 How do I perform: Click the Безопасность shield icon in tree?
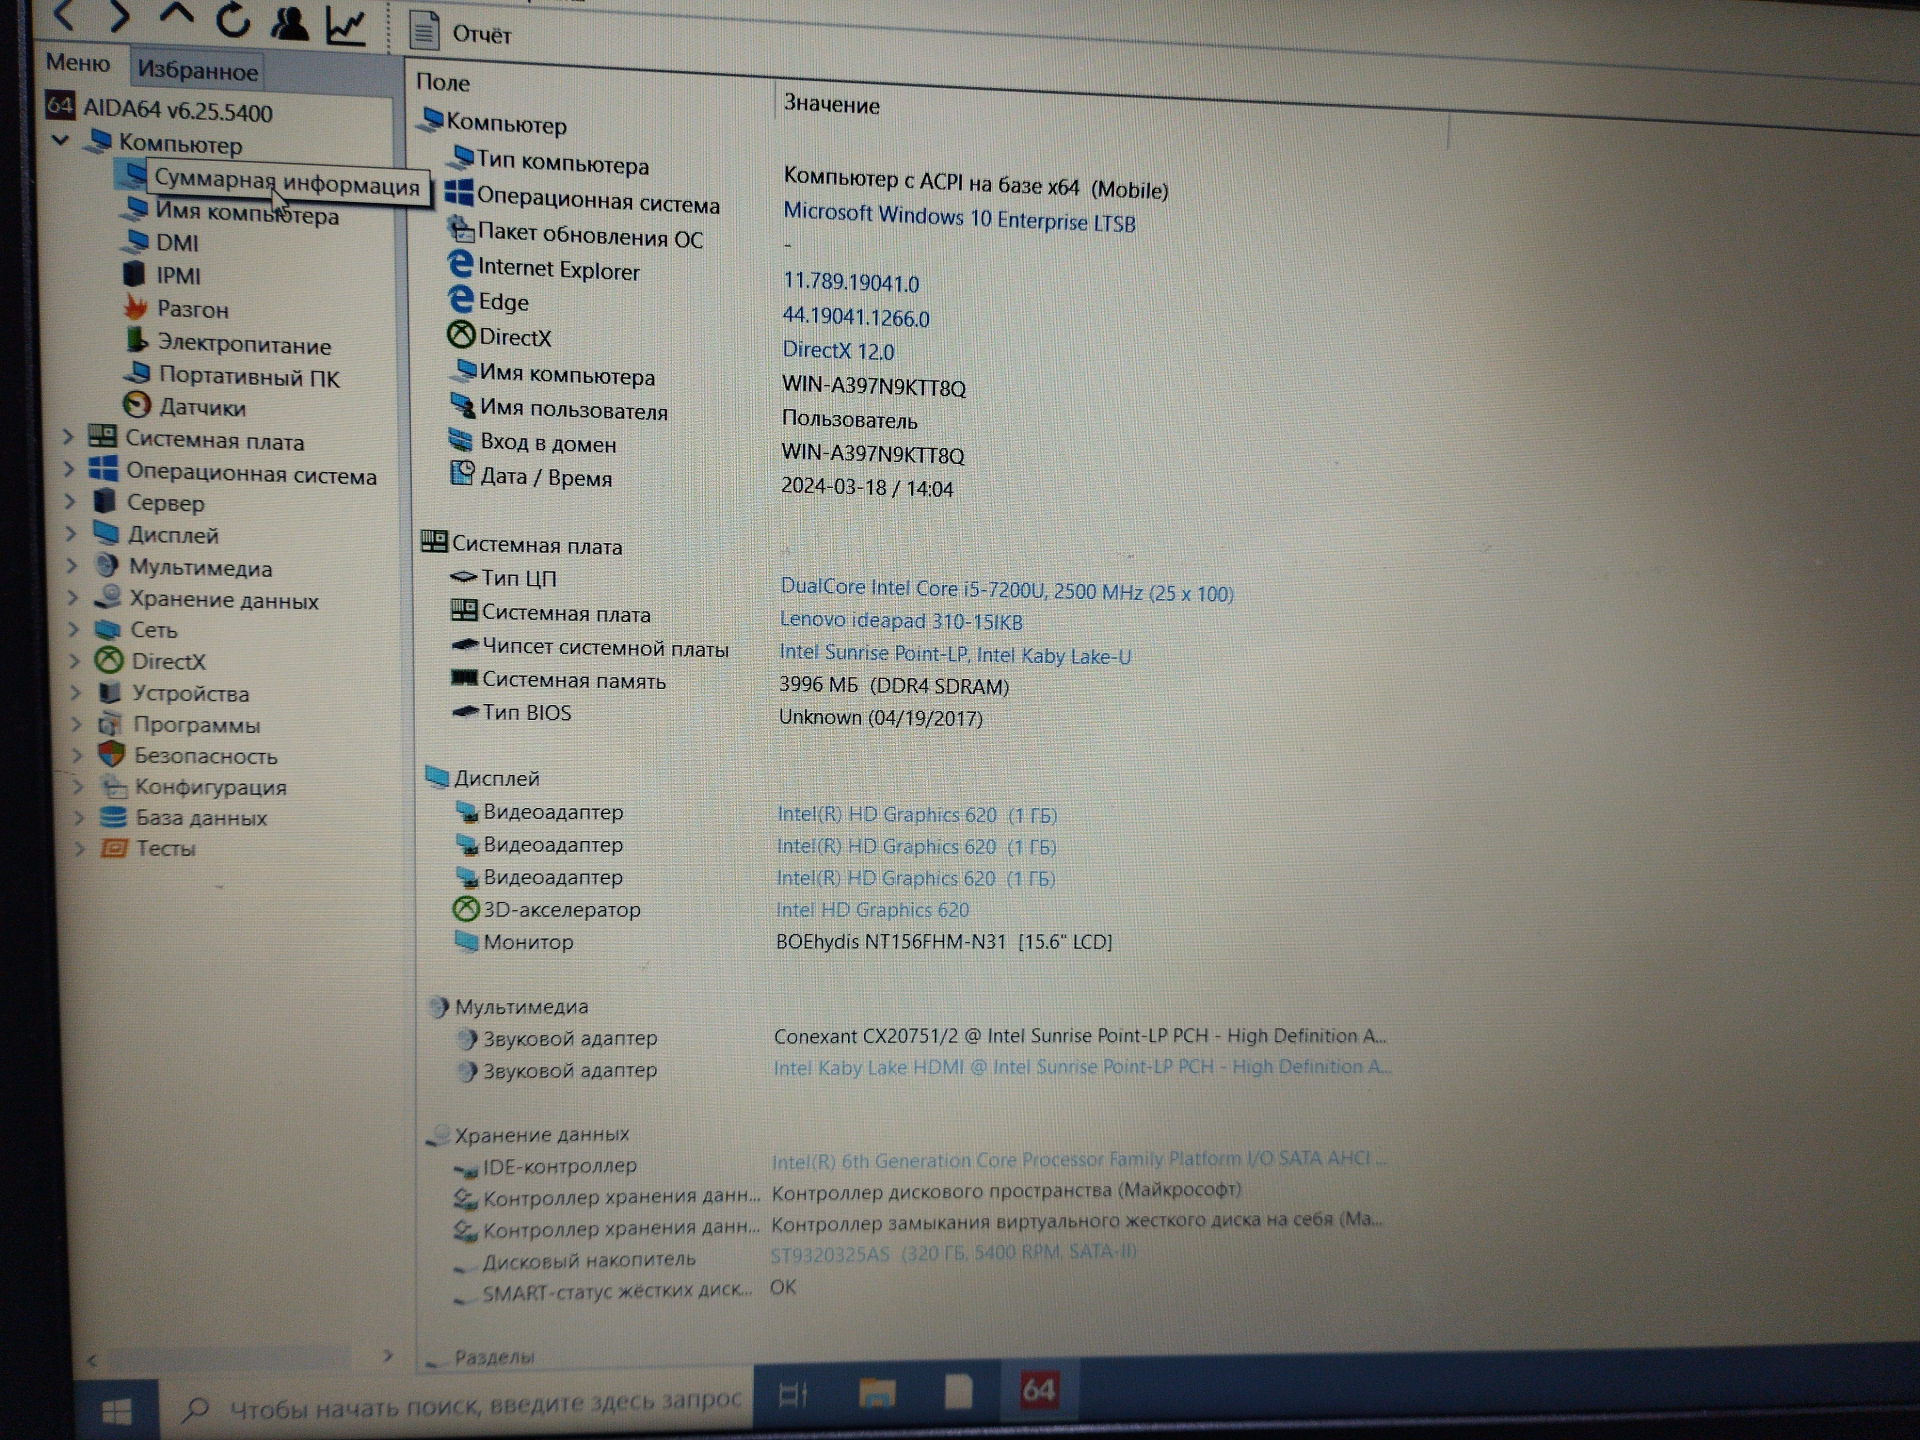point(111,754)
